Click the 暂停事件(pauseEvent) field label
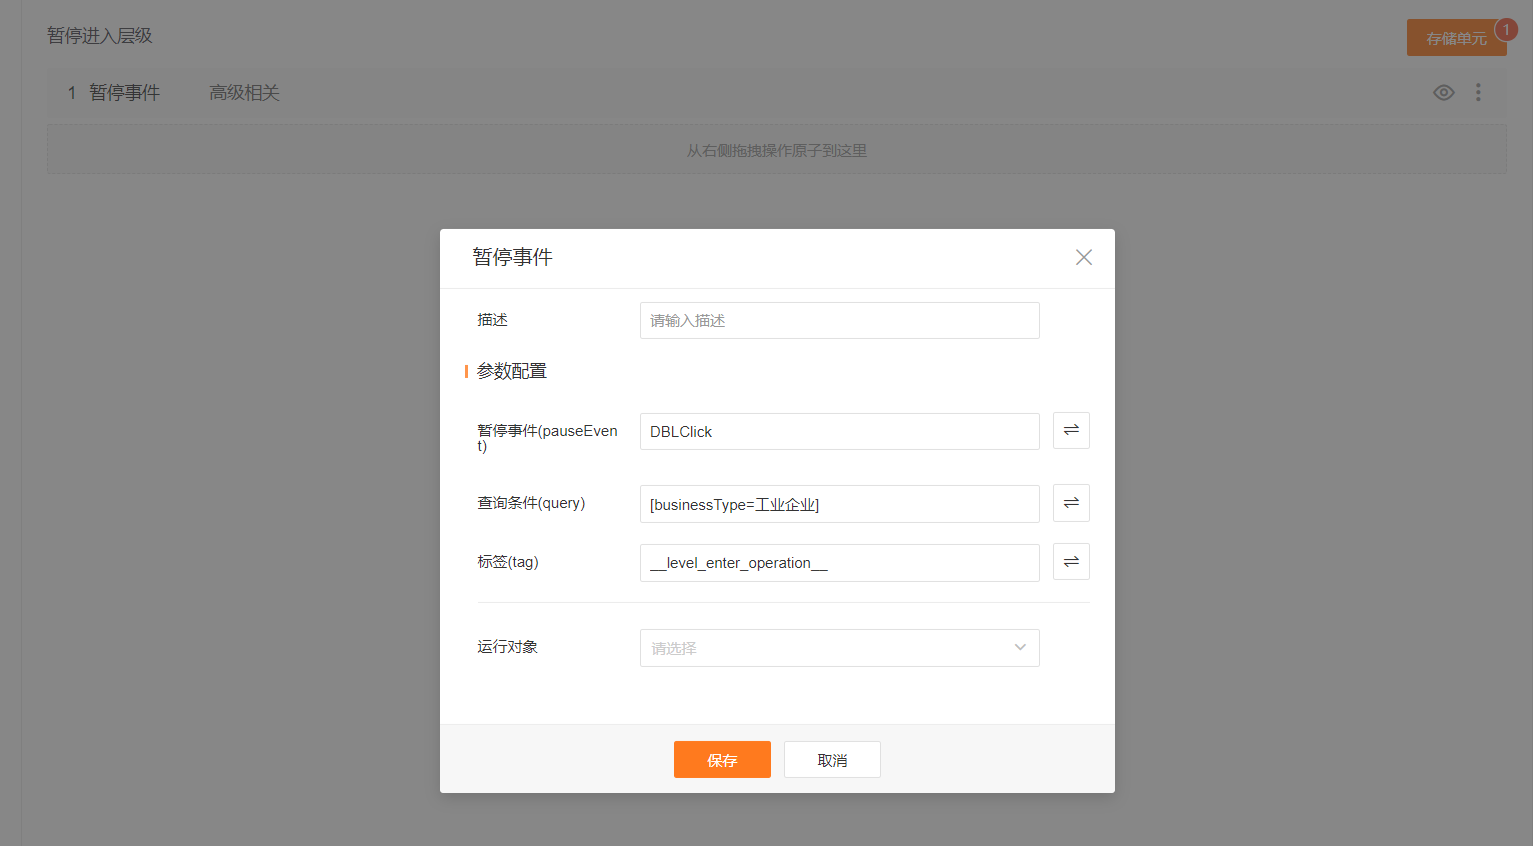 tap(547, 438)
